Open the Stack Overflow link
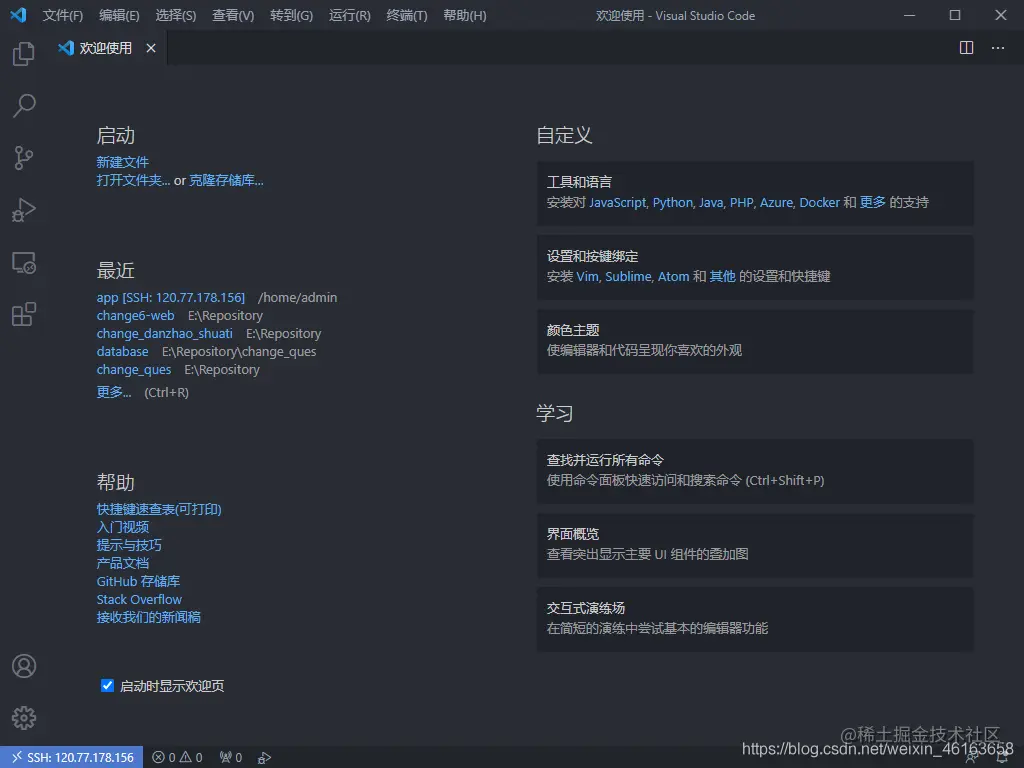Screen dimensions: 1024x768 point(139,599)
